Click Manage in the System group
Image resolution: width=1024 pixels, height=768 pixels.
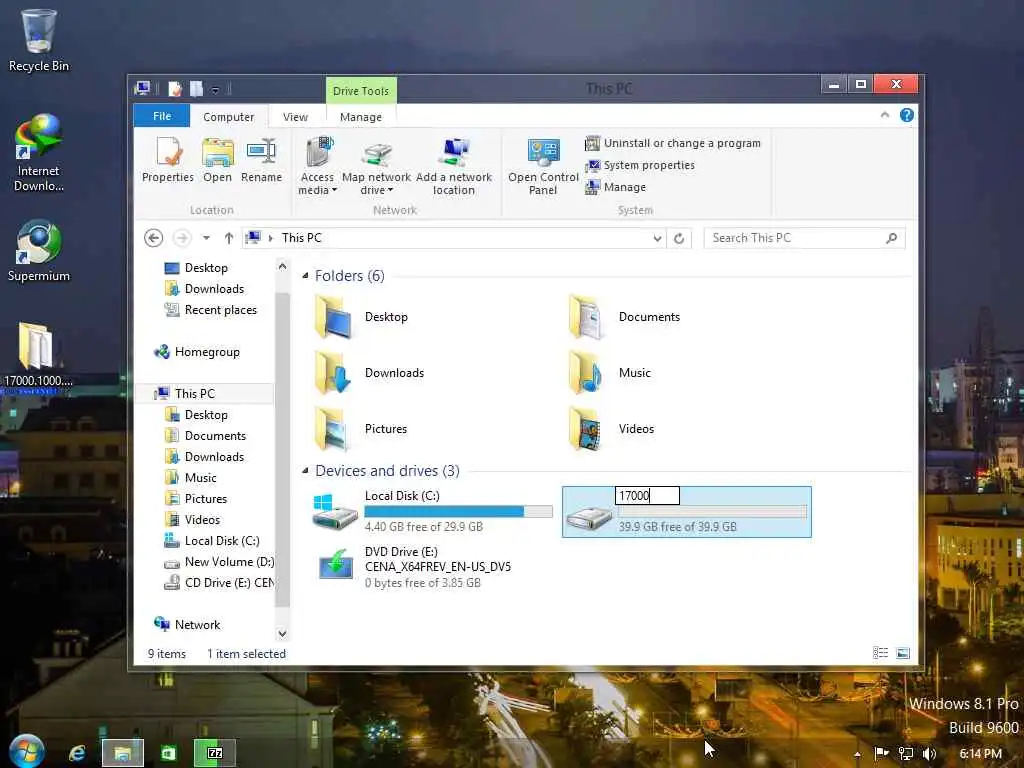coord(616,187)
